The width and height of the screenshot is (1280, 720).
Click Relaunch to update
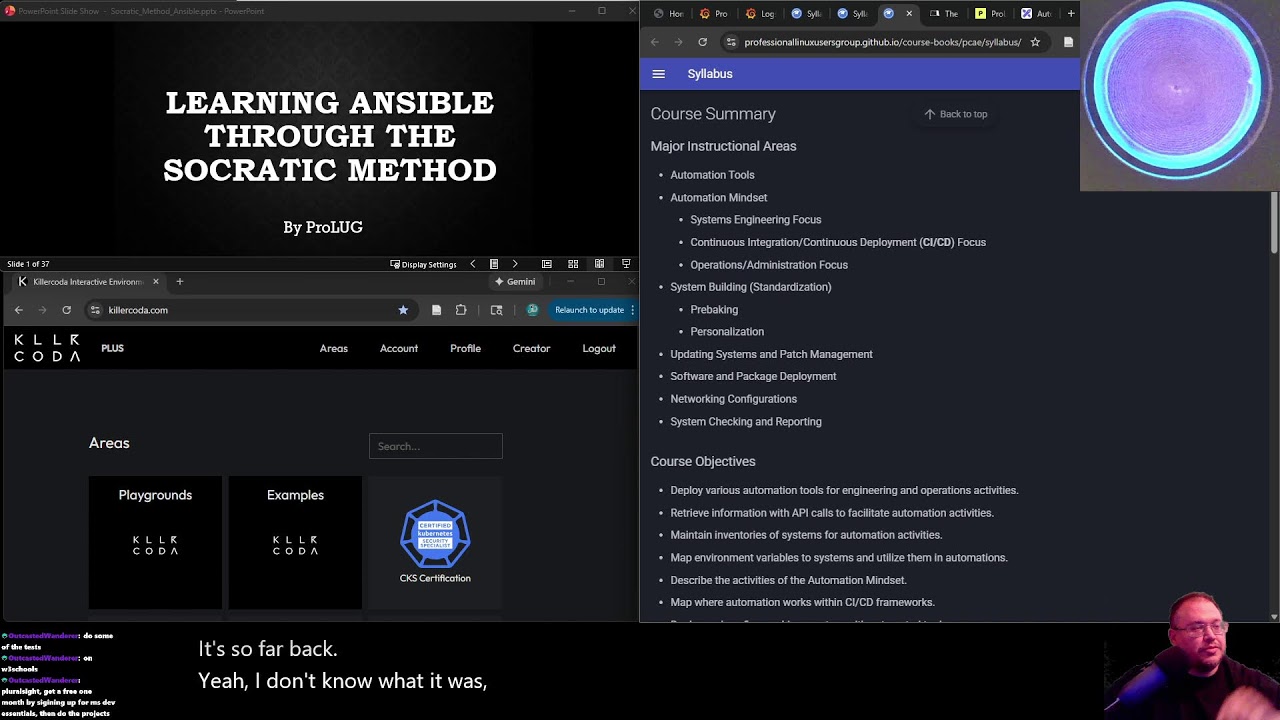tap(589, 310)
